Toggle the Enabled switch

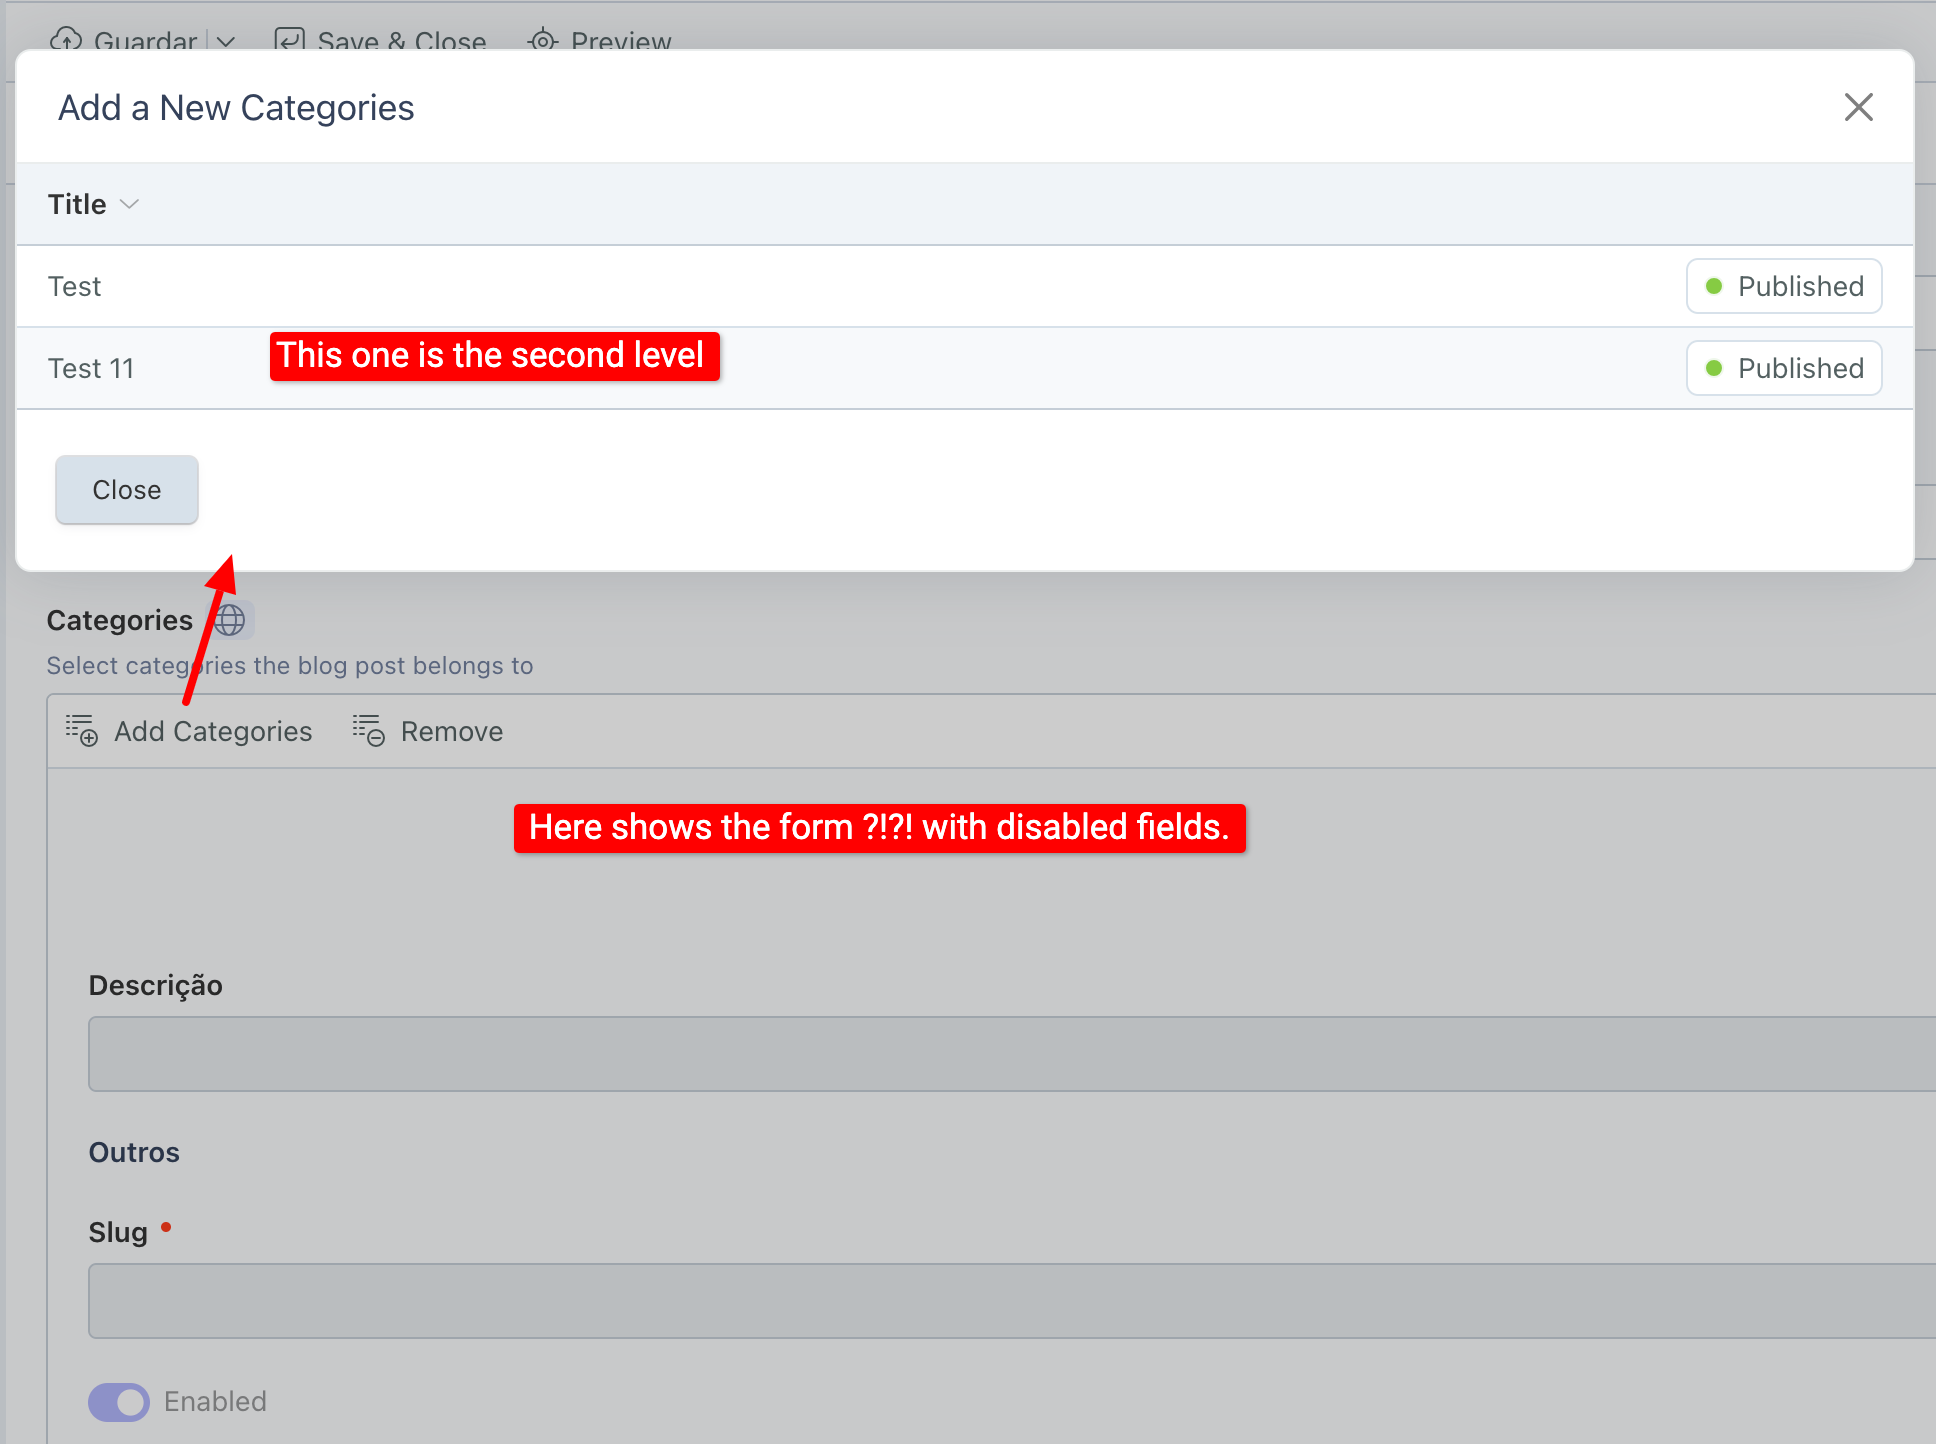[x=119, y=1402]
